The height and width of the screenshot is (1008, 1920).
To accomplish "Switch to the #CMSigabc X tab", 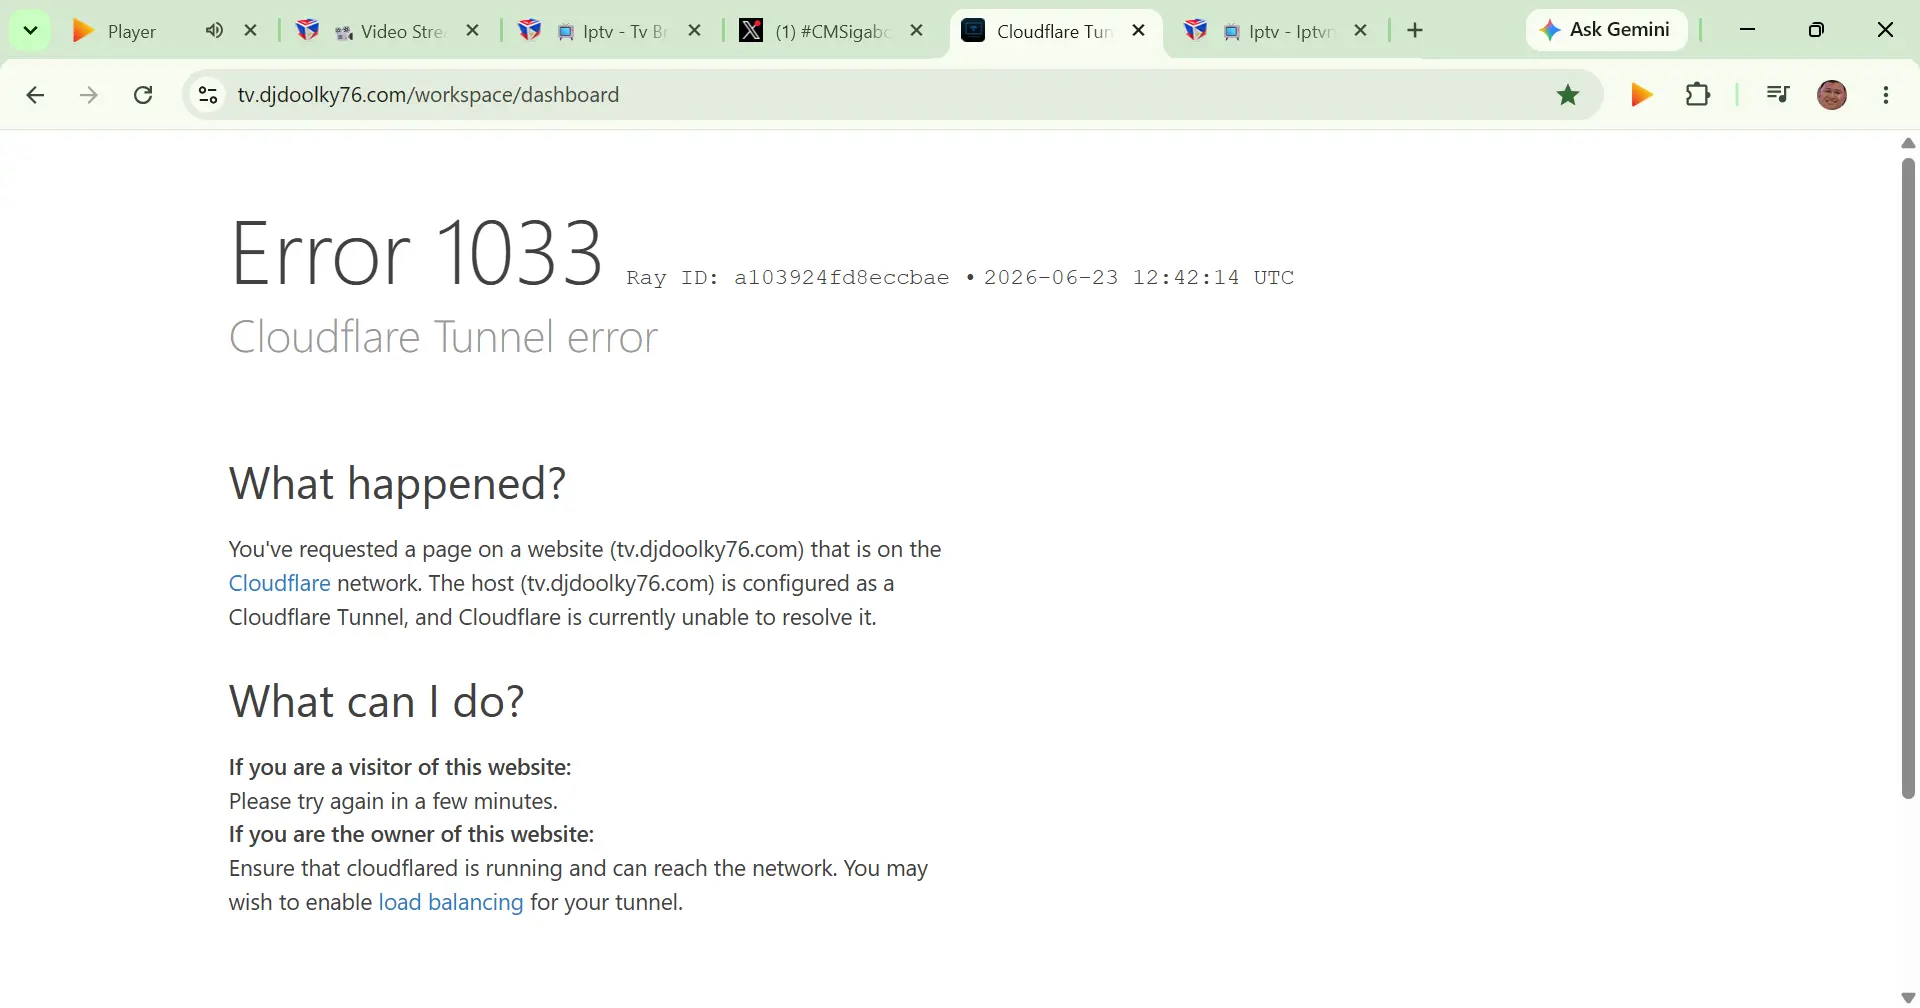I will pyautogui.click(x=830, y=31).
